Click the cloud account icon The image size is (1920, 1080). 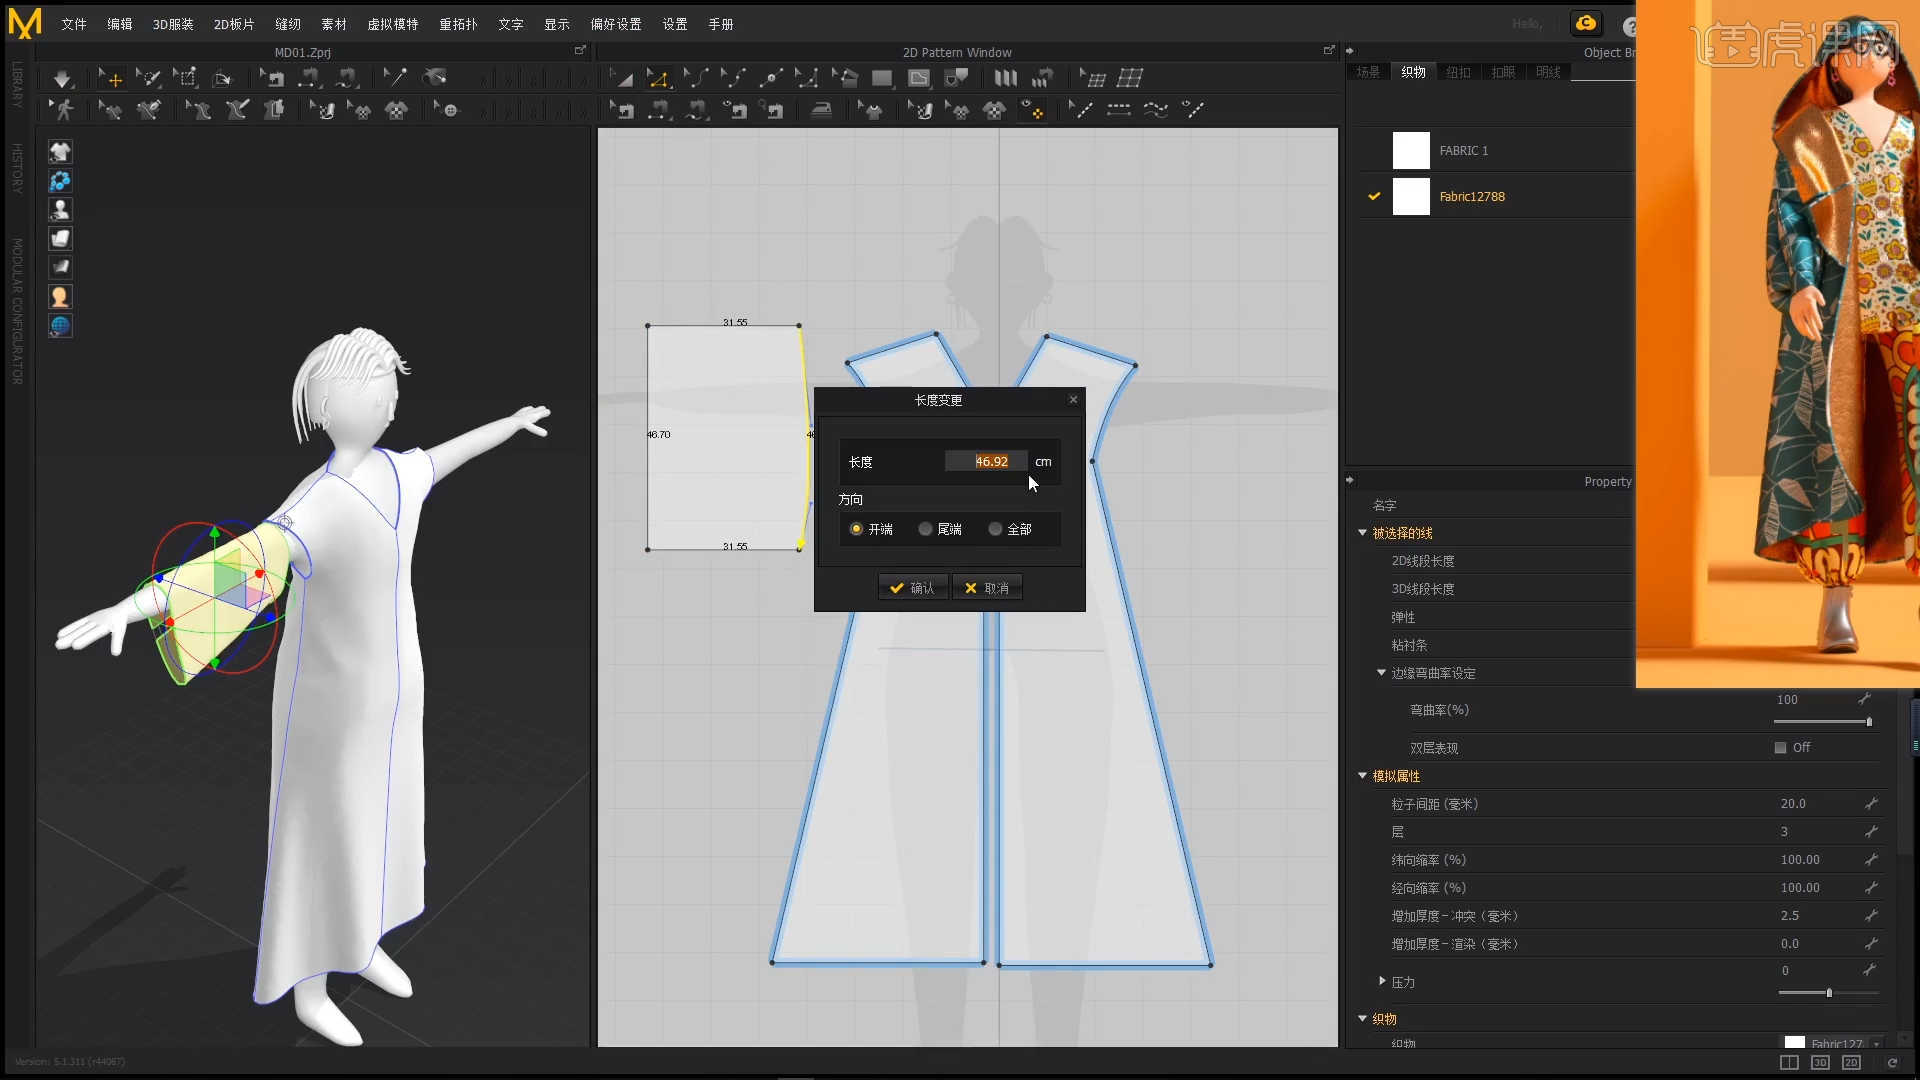click(x=1586, y=23)
